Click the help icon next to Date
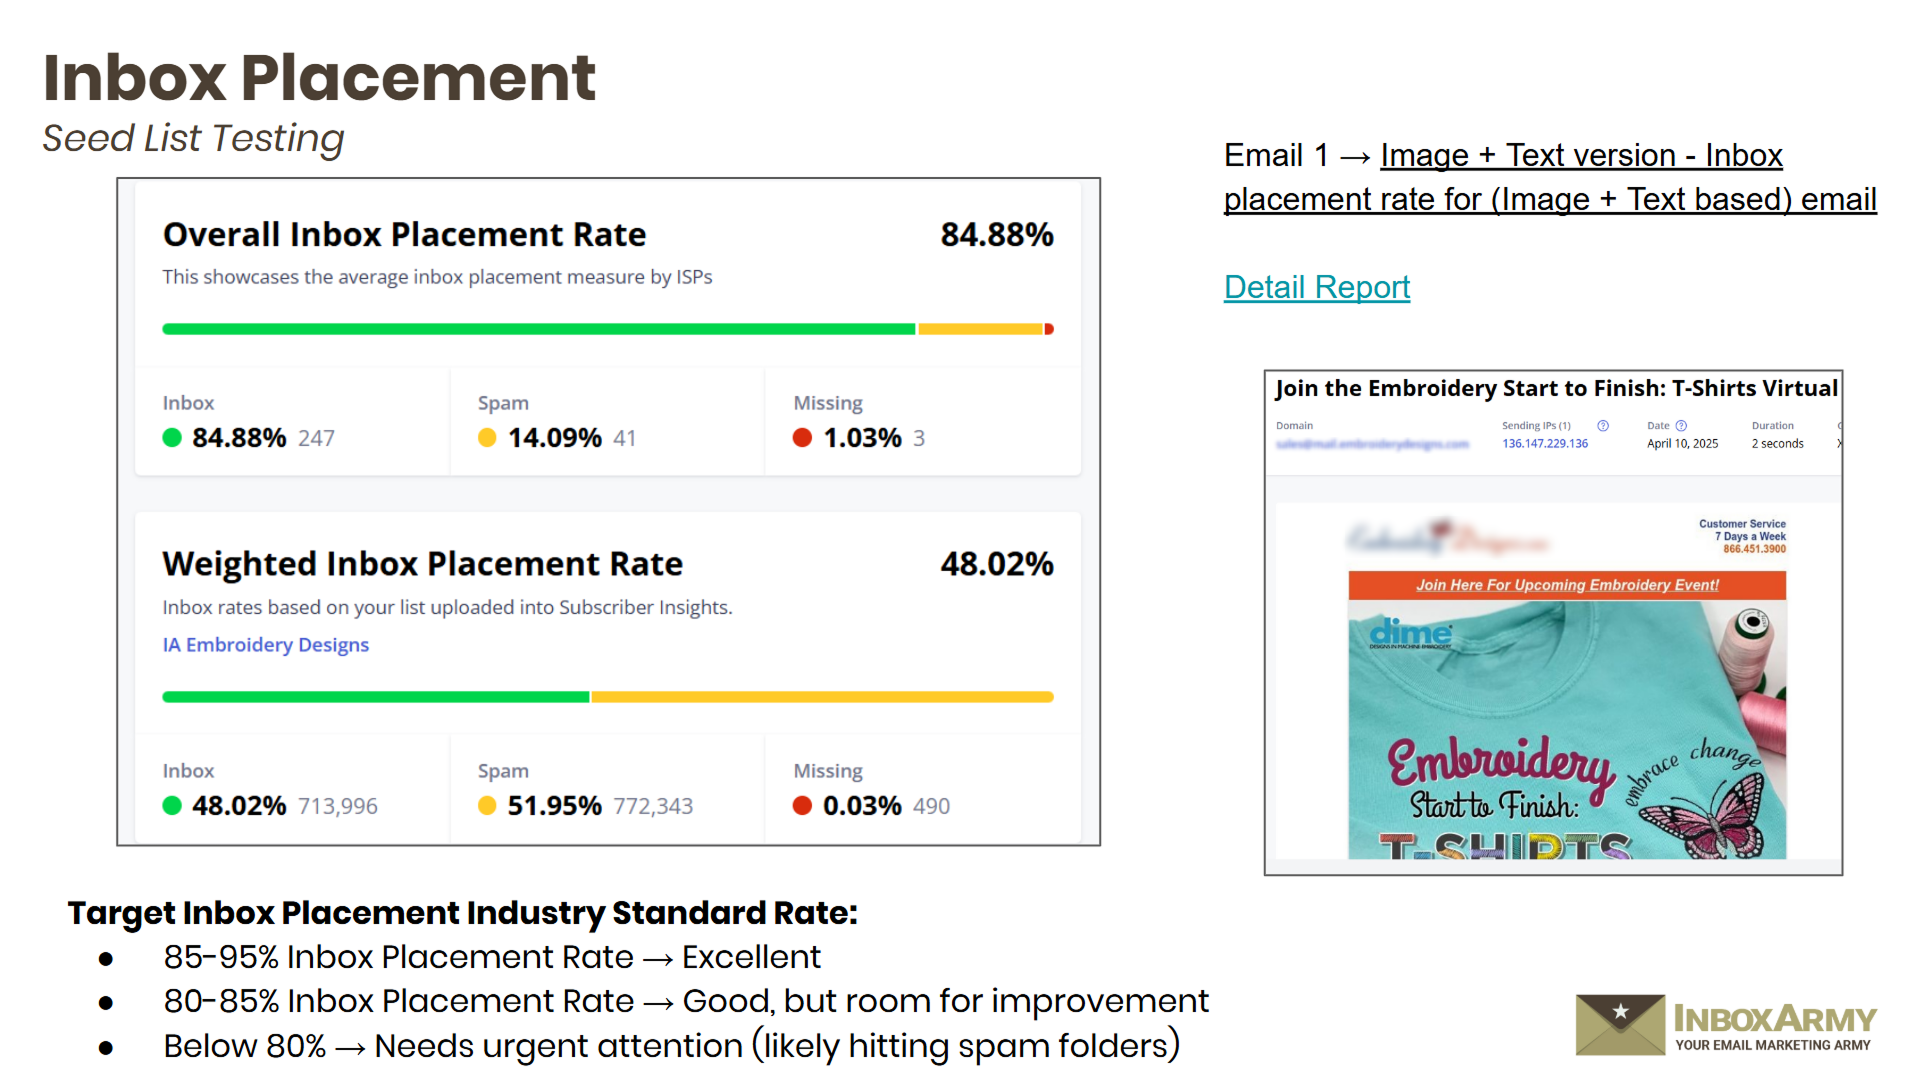The width and height of the screenshot is (1920, 1080). pyautogui.click(x=1681, y=426)
